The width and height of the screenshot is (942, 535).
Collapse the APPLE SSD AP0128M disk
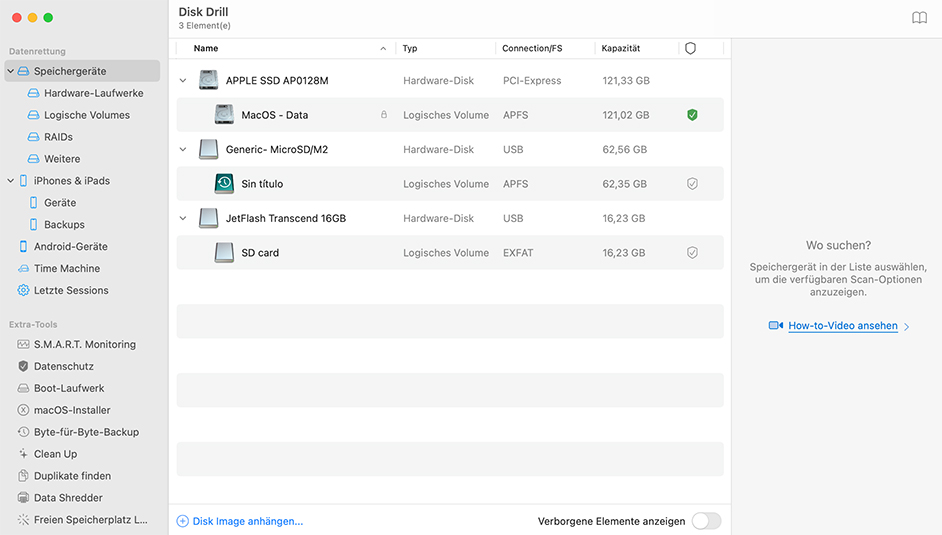(182, 81)
